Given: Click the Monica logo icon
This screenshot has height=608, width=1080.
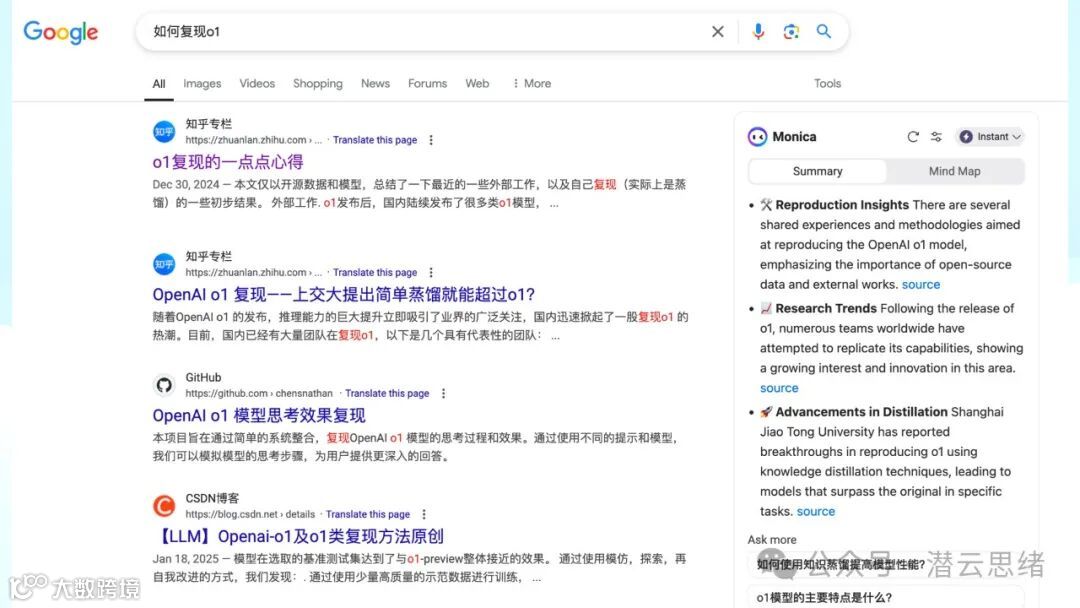Looking at the screenshot, I should [757, 137].
